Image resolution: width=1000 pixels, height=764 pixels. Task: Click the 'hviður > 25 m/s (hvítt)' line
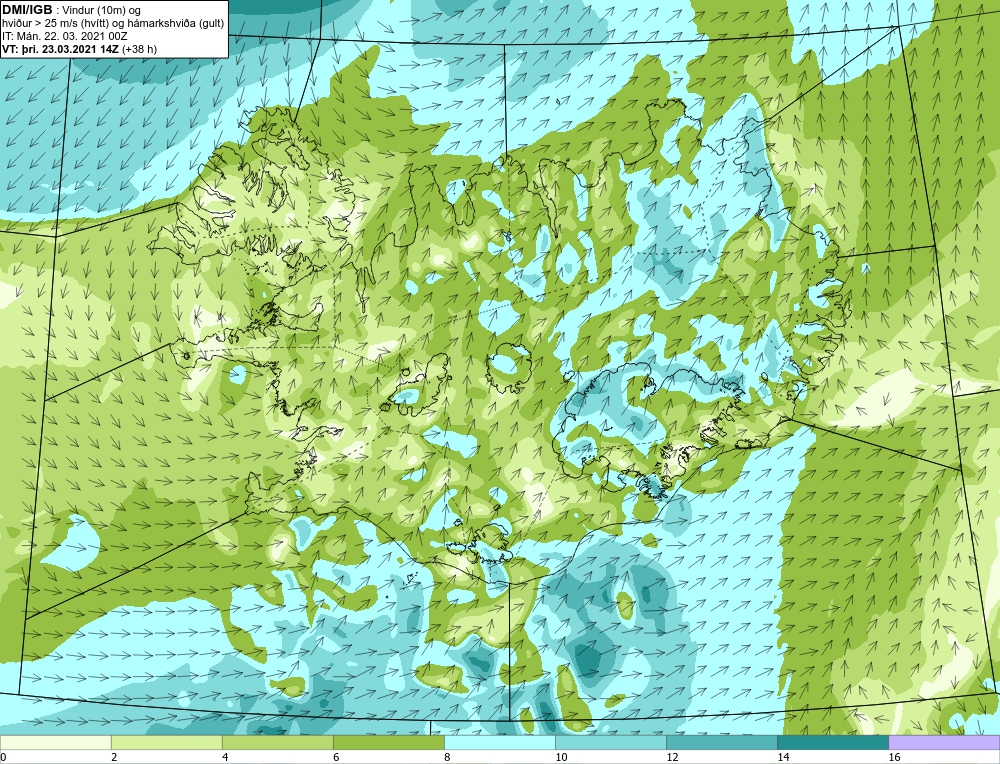[x=55, y=24]
